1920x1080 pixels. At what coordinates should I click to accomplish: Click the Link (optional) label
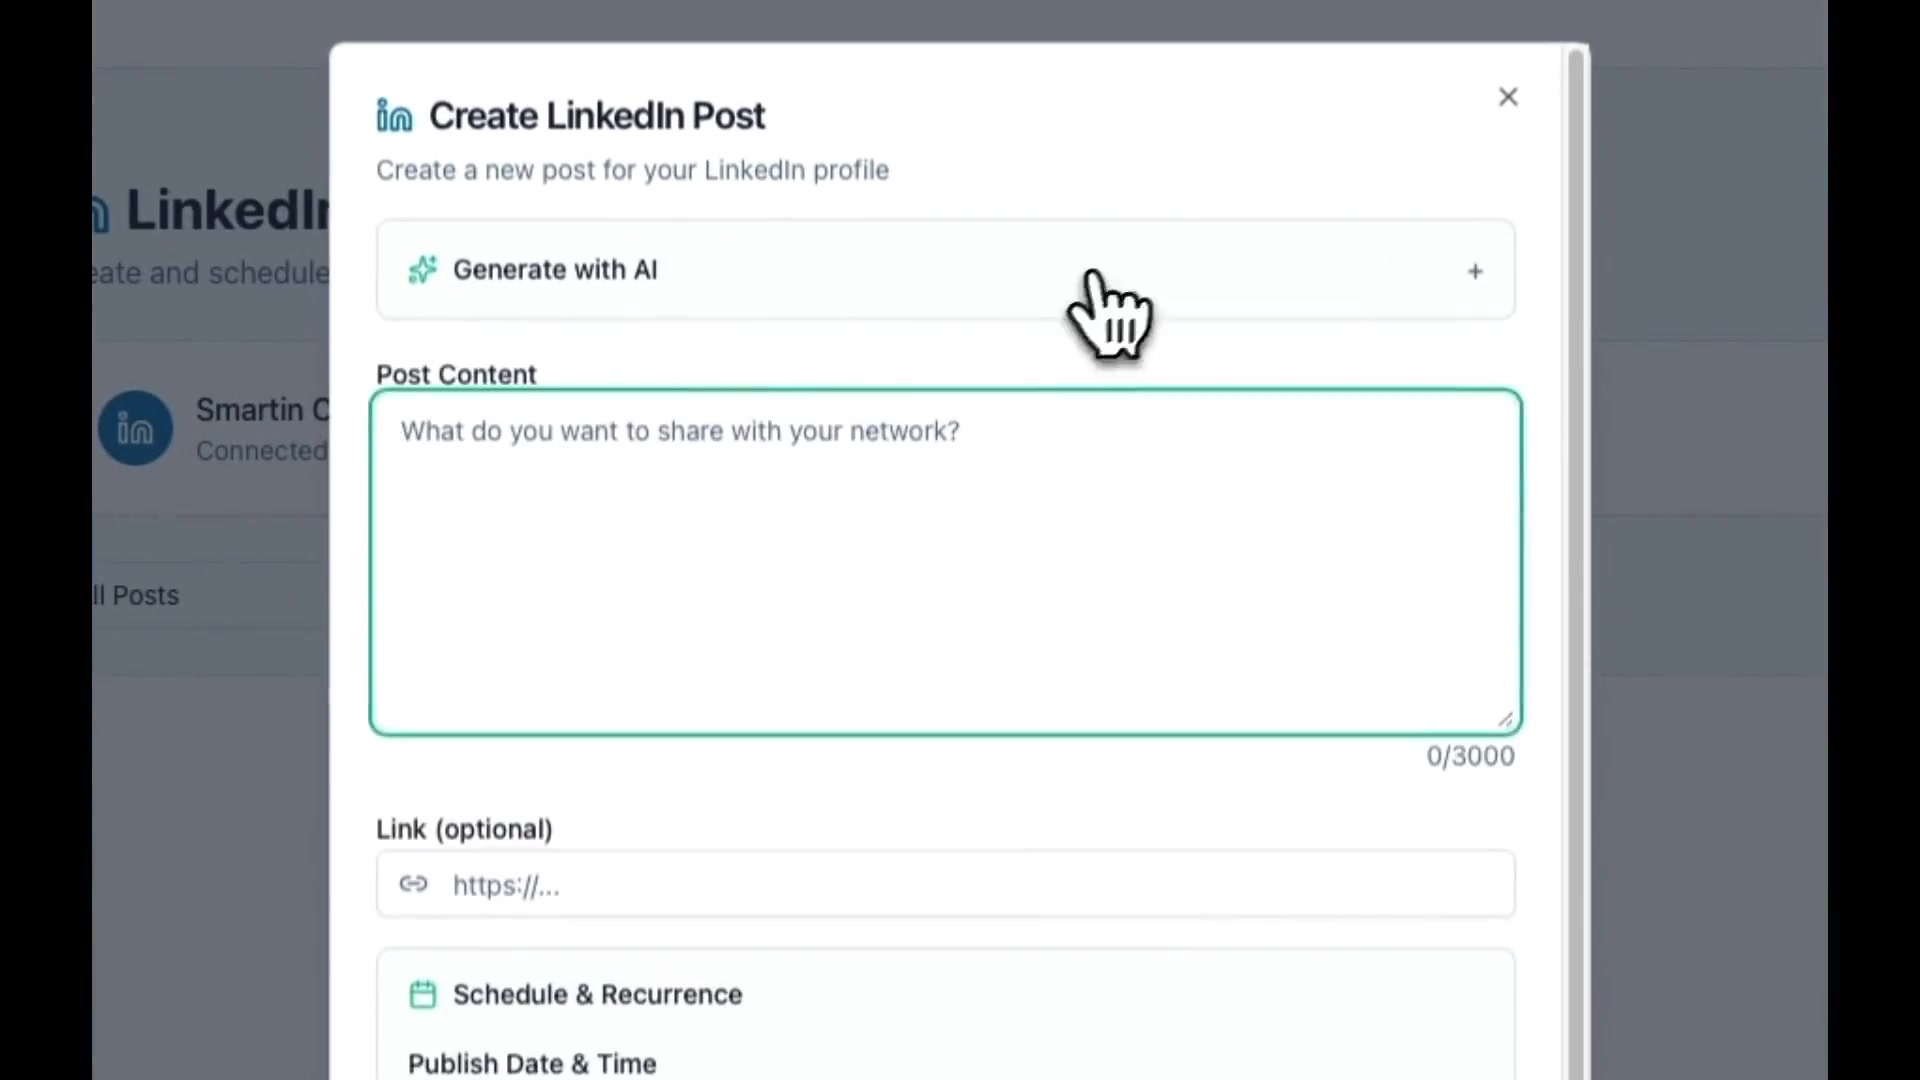[x=464, y=829]
